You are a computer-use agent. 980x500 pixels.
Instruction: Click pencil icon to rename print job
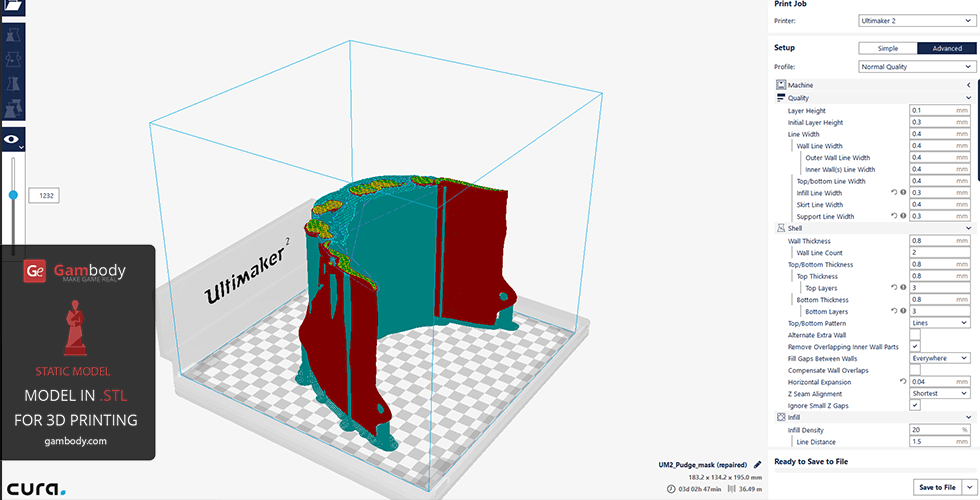pos(757,464)
